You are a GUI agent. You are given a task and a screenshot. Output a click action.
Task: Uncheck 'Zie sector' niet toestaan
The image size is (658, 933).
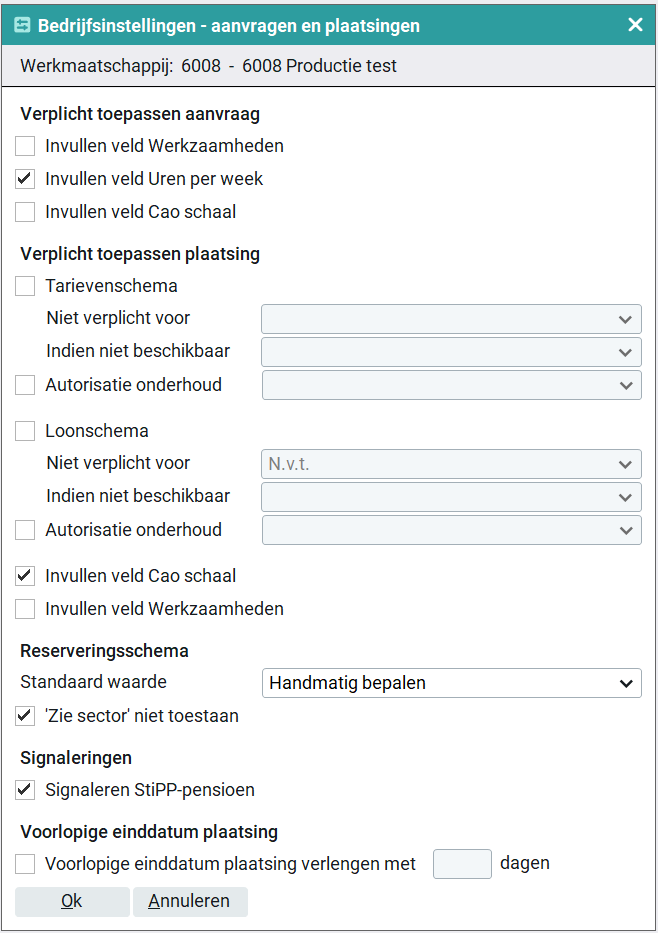pyautogui.click(x=25, y=716)
